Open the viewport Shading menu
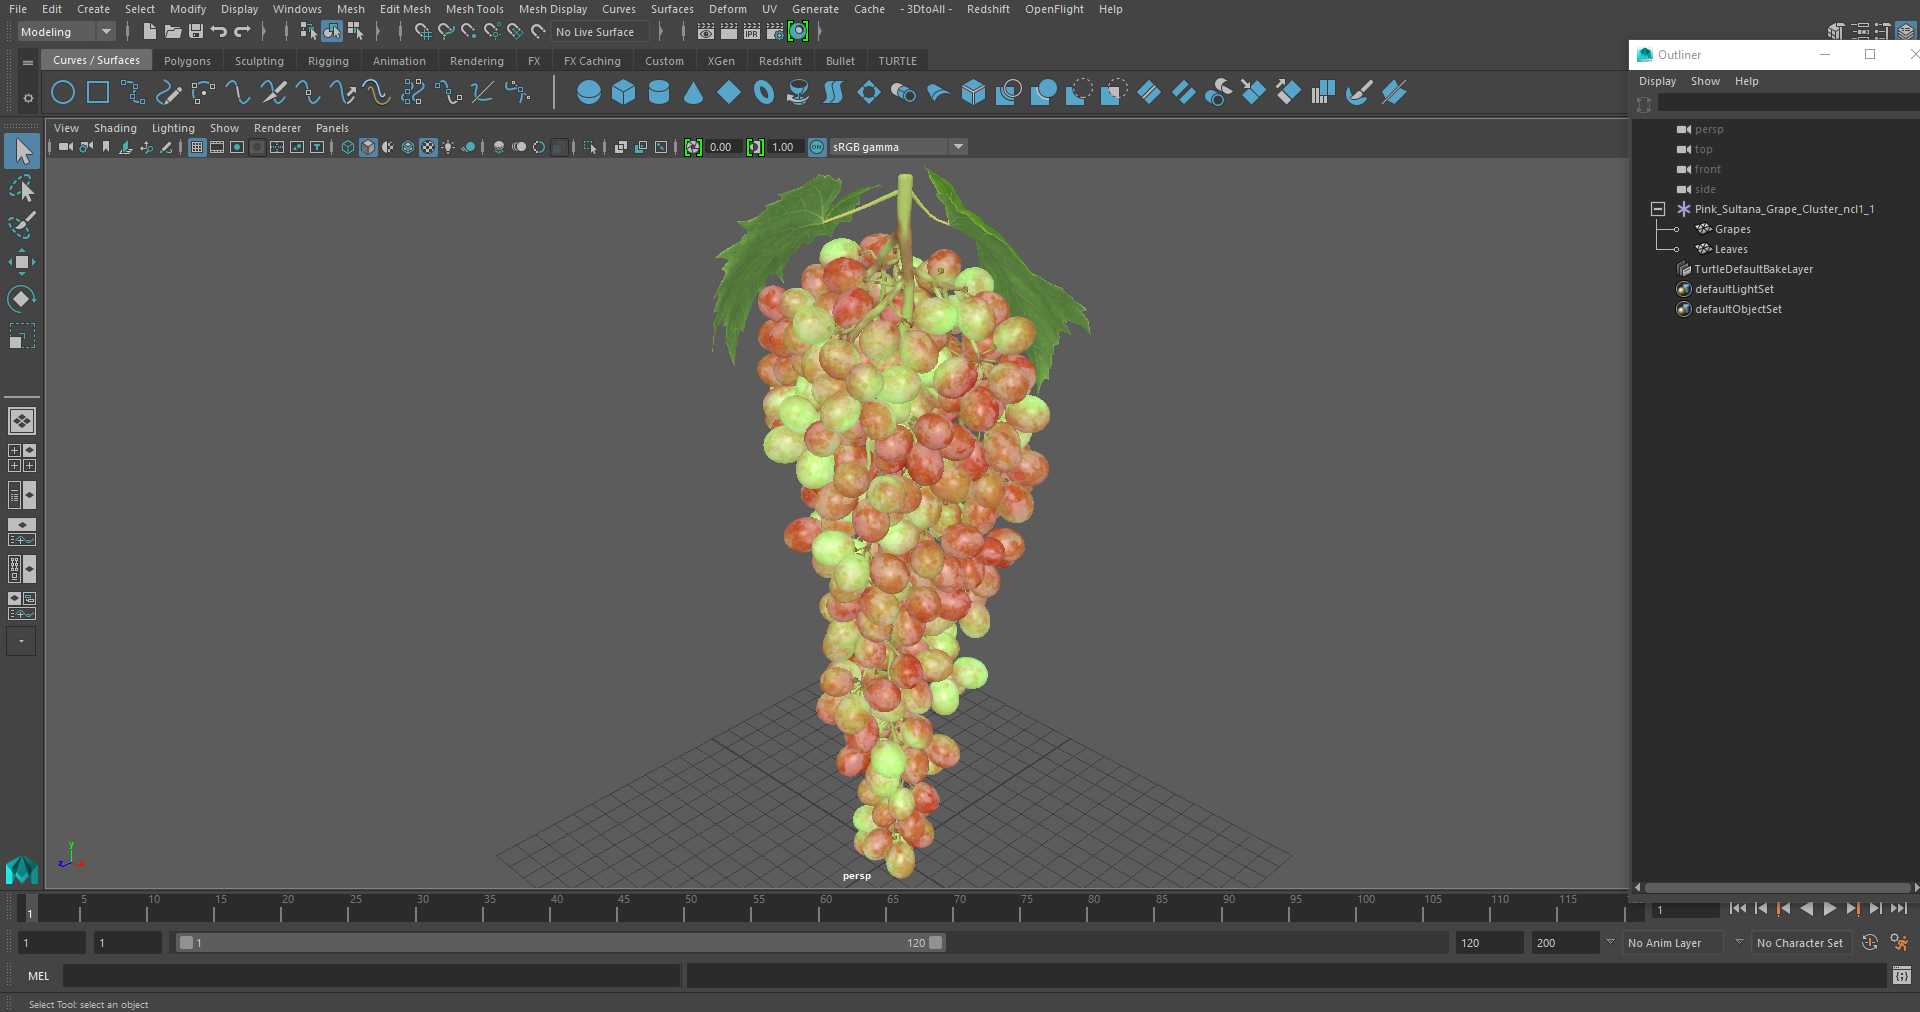 tap(115, 128)
